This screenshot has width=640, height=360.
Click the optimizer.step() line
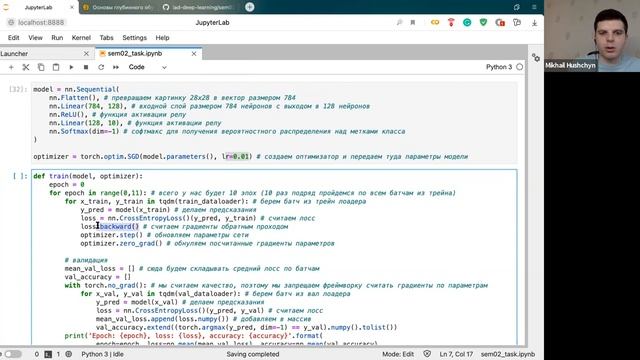click(x=164, y=235)
